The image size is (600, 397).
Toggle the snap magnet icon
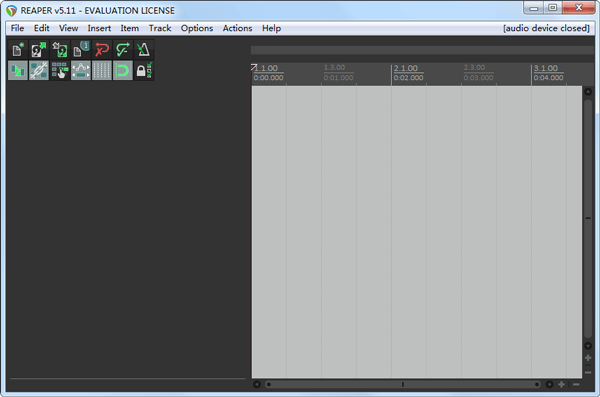point(123,70)
